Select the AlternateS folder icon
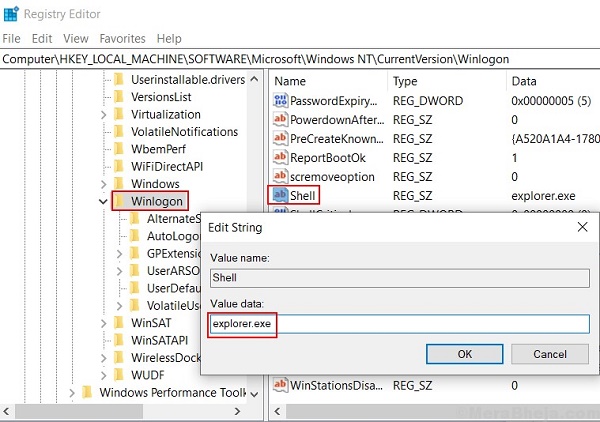Viewport: 600px width, 422px height. pyautogui.click(x=135, y=219)
